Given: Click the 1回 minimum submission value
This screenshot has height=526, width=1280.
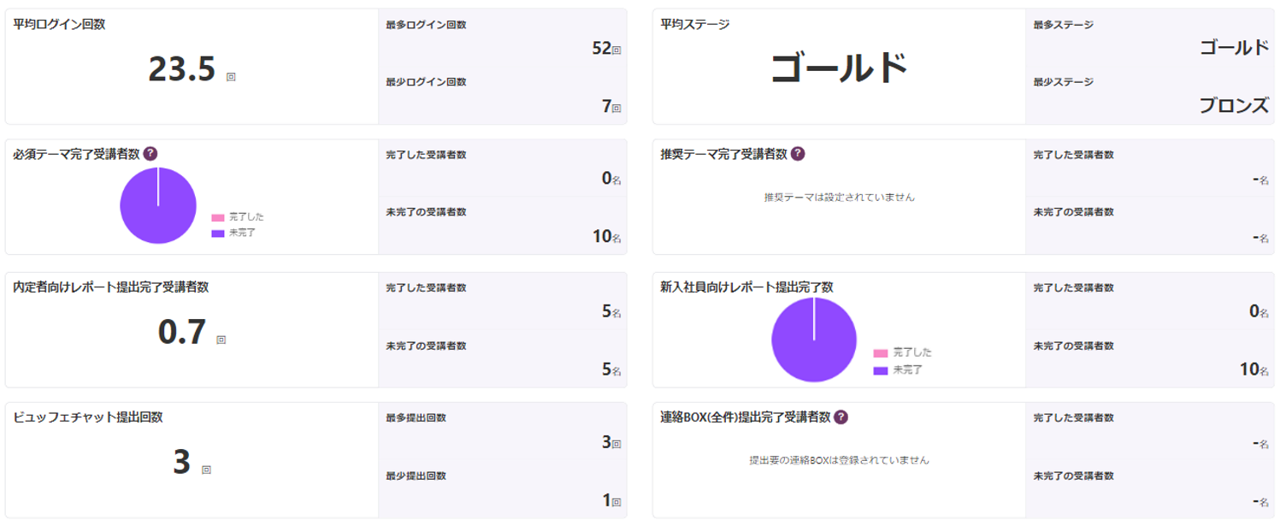Looking at the screenshot, I should [x=611, y=500].
